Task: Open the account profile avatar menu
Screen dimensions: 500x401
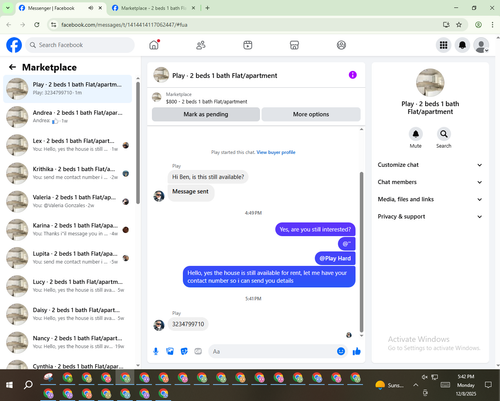Action: 481,45
